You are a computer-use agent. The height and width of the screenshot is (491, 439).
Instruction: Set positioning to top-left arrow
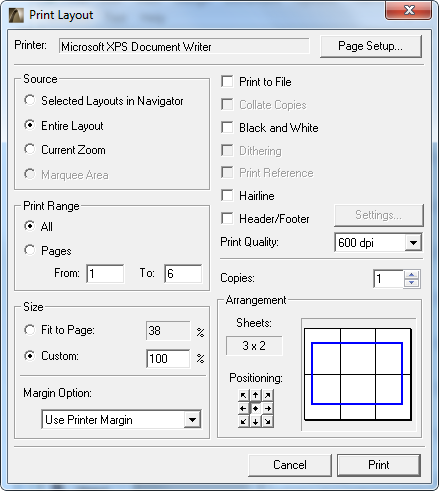pos(244,395)
